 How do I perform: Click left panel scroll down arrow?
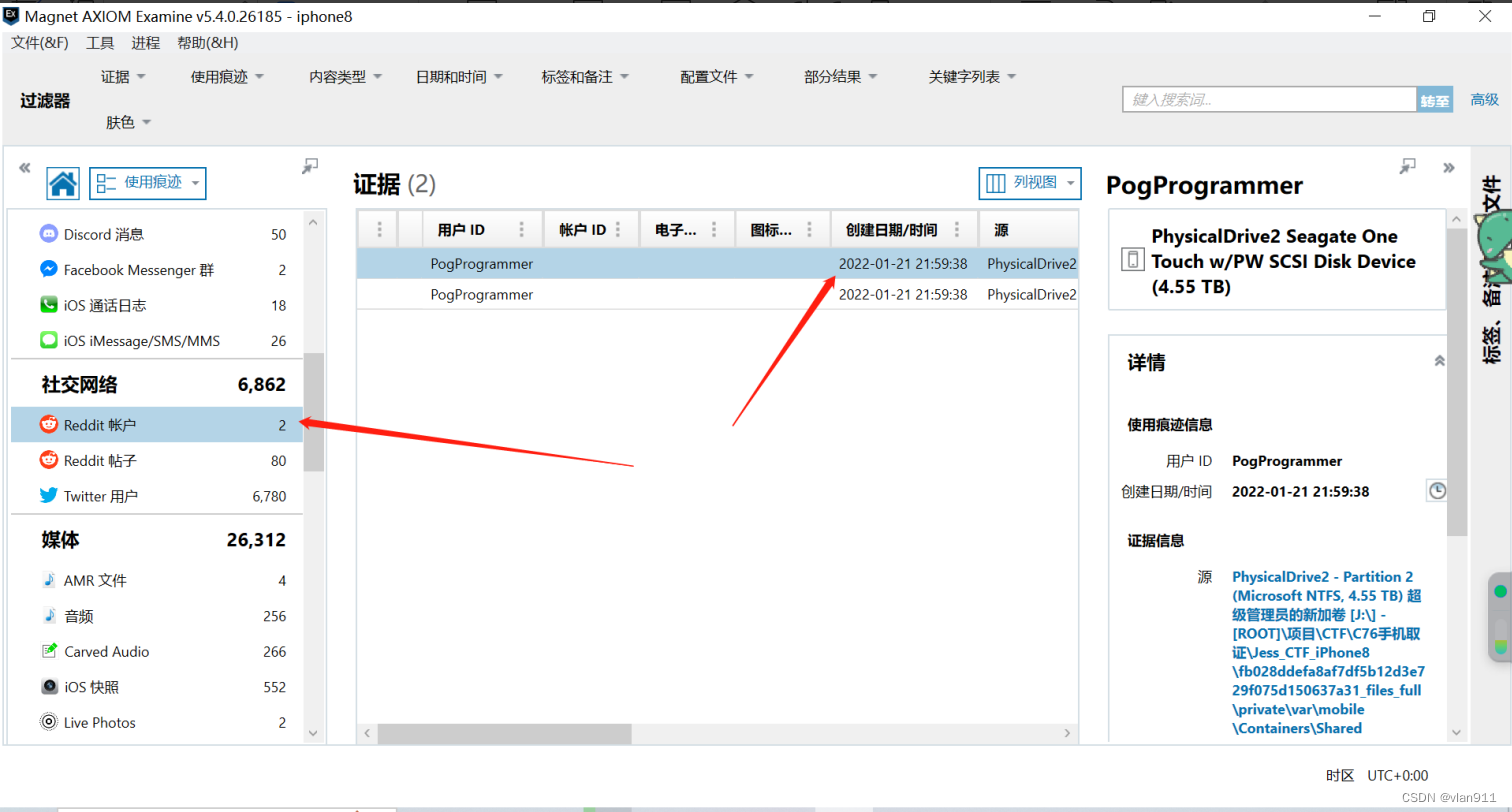click(x=313, y=733)
